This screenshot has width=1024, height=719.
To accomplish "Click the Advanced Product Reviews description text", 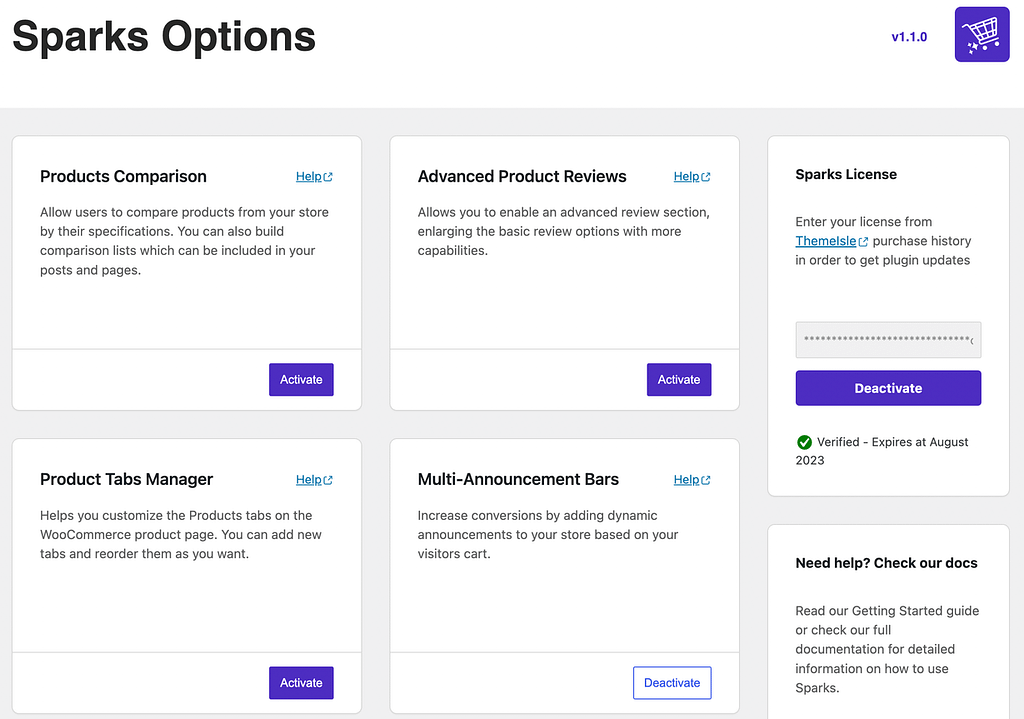I will 564,231.
